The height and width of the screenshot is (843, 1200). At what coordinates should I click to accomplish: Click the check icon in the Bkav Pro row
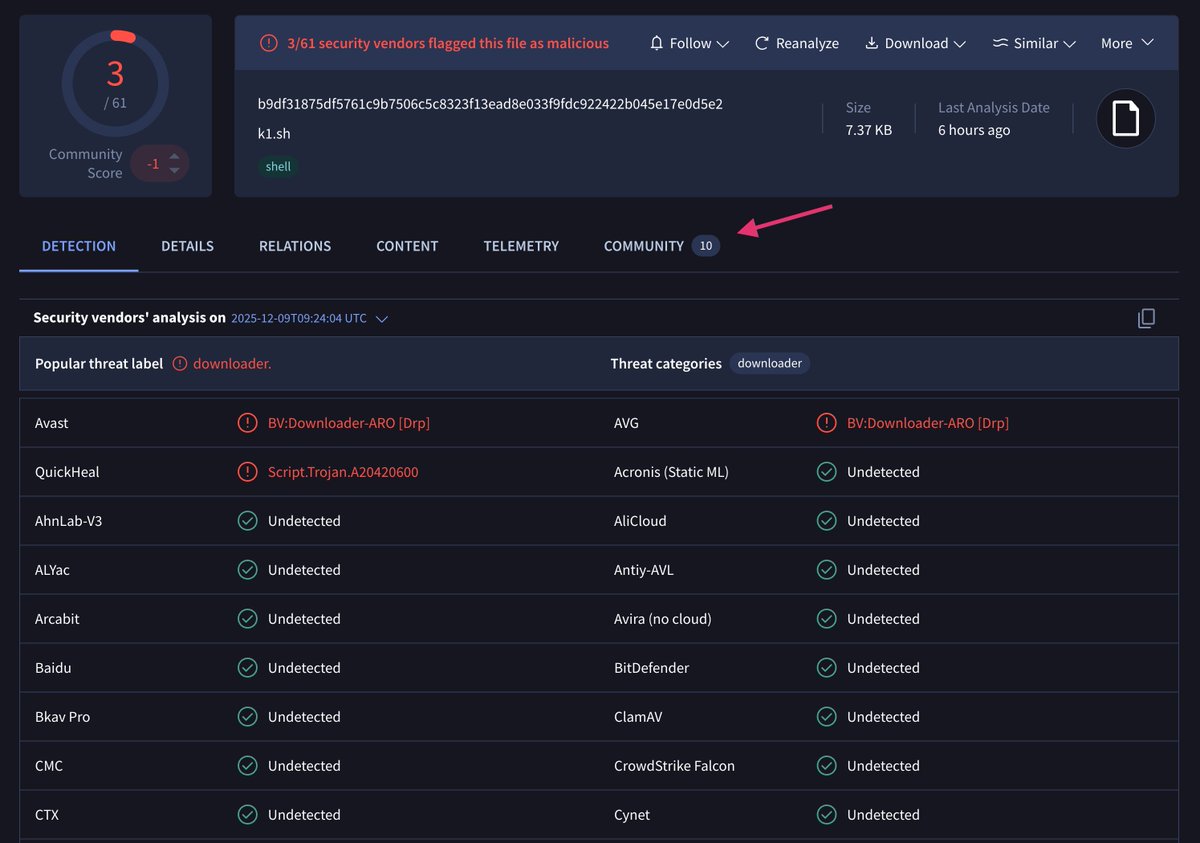coord(247,717)
